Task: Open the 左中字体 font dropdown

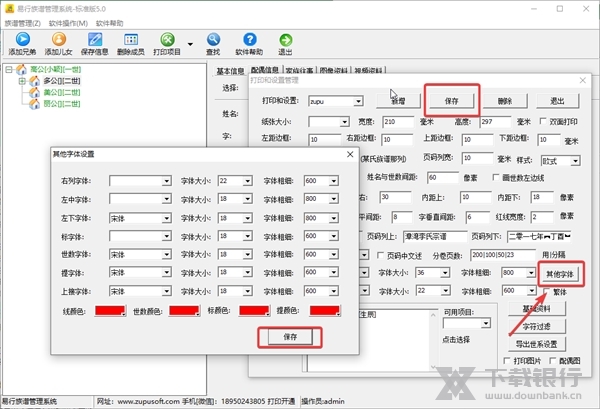Action: pyautogui.click(x=166, y=199)
